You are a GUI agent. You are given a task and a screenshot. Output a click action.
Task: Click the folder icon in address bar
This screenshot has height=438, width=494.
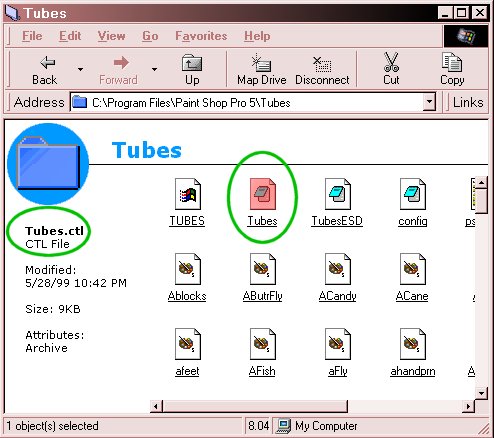[x=79, y=102]
